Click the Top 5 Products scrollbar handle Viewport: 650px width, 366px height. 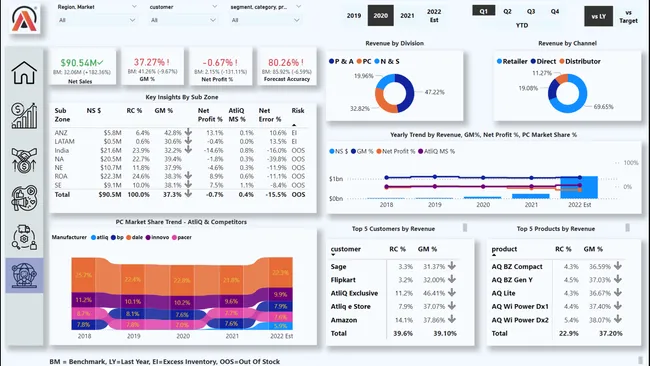click(628, 228)
